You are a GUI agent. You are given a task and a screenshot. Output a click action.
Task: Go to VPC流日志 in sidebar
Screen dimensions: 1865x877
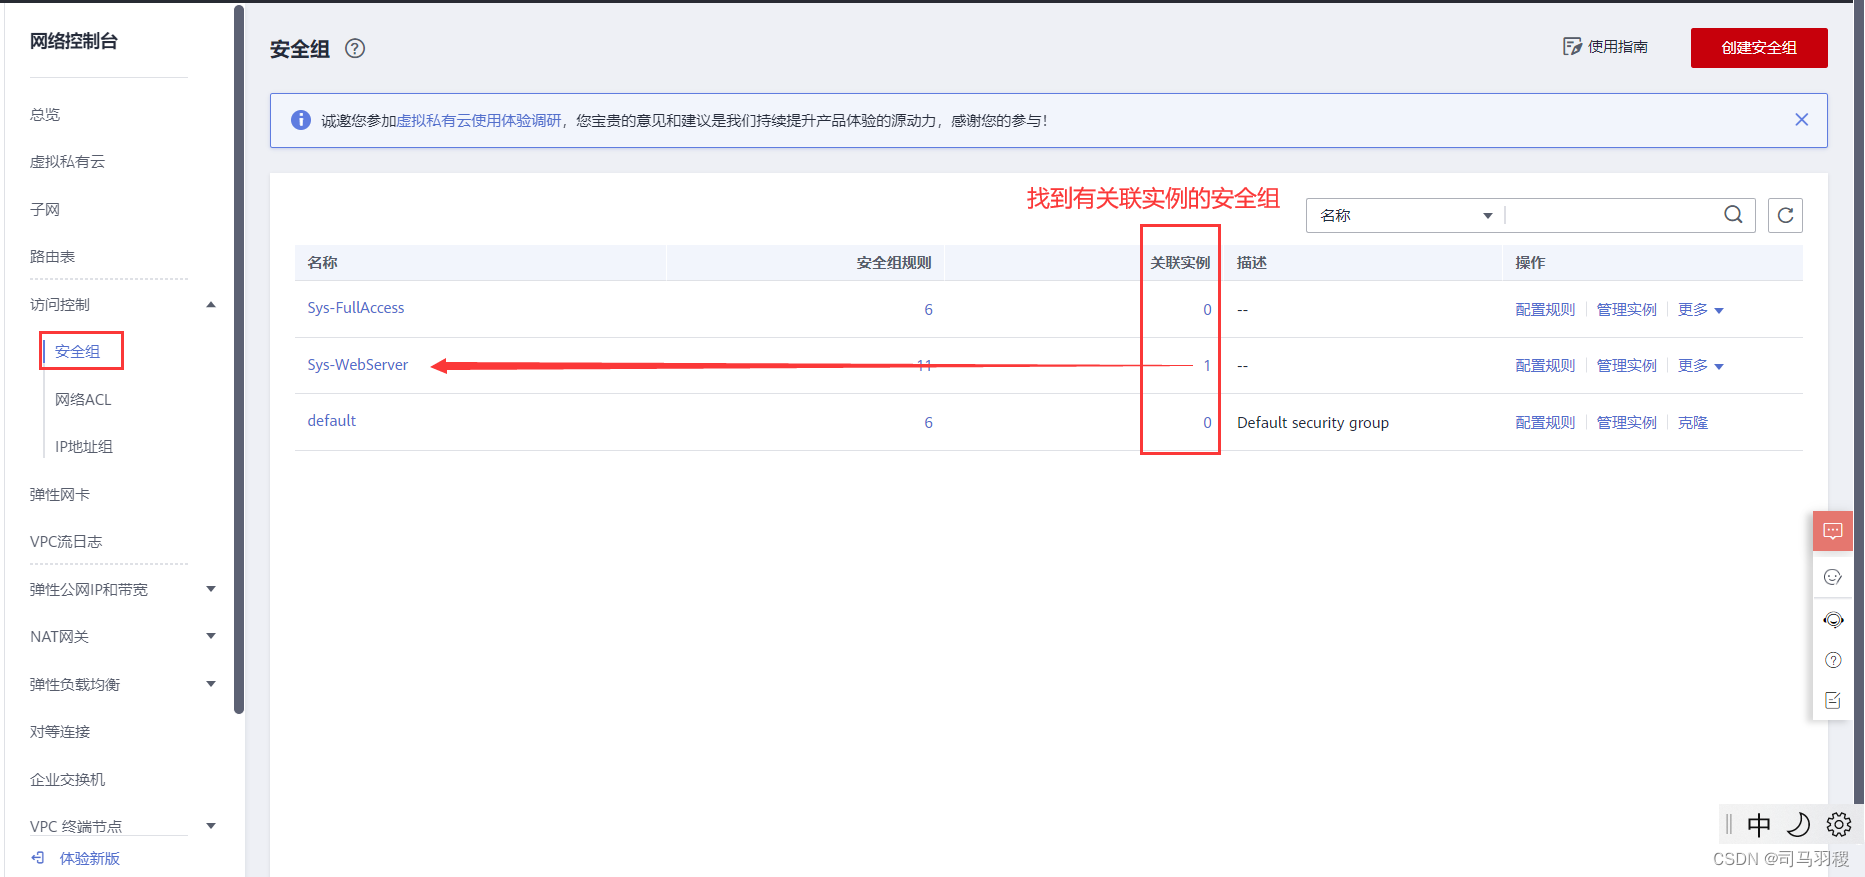click(x=66, y=542)
